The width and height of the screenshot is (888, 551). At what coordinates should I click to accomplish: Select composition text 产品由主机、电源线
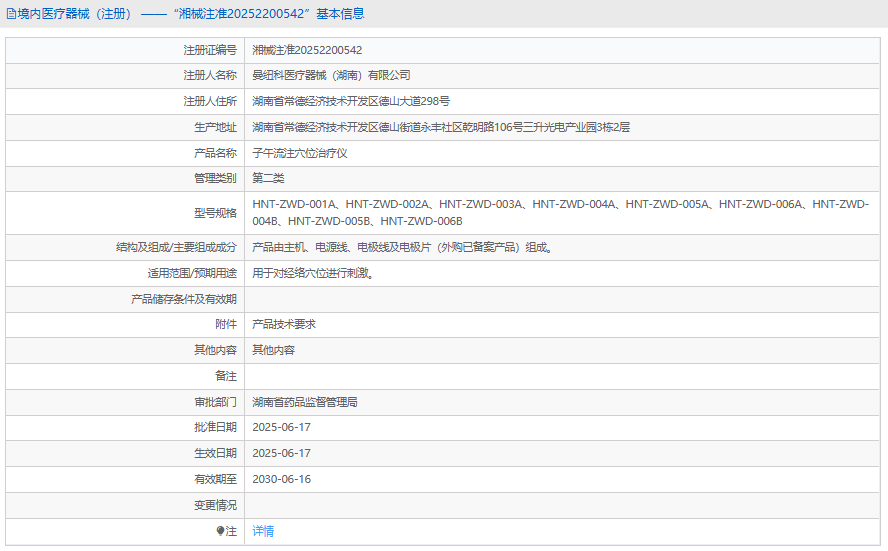click(x=402, y=247)
